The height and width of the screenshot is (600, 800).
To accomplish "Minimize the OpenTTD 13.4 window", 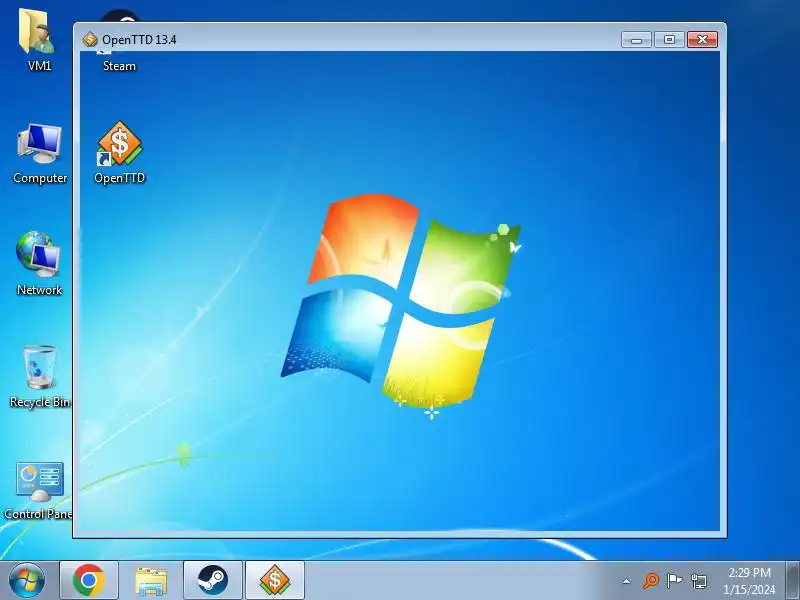I will (x=636, y=39).
